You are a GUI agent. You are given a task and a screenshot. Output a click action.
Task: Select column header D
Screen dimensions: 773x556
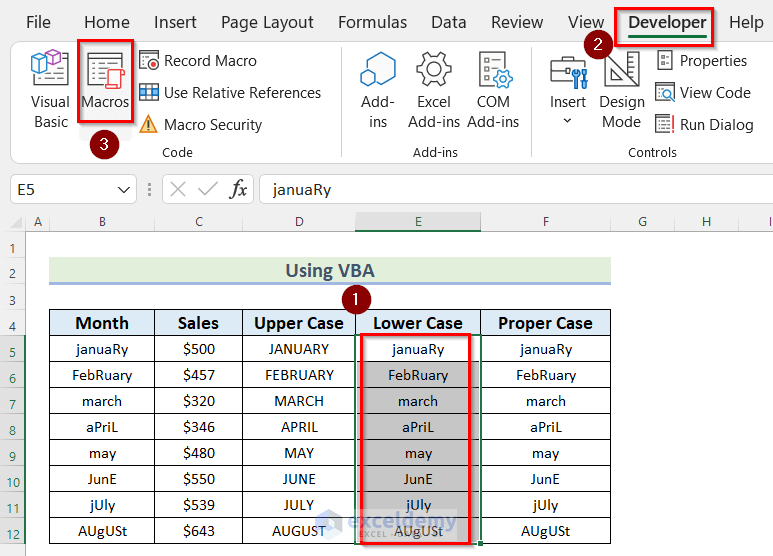(299, 222)
